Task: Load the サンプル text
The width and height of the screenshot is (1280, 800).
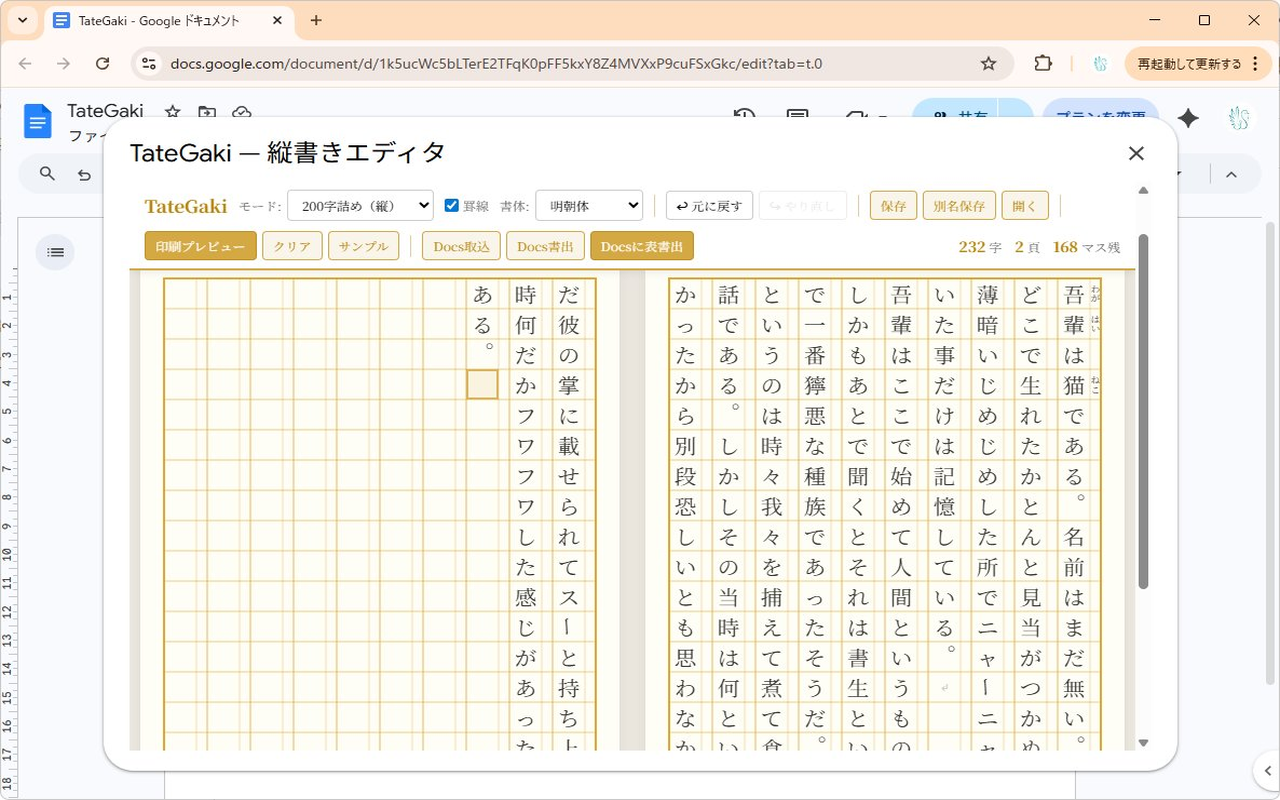Action: coord(364,246)
